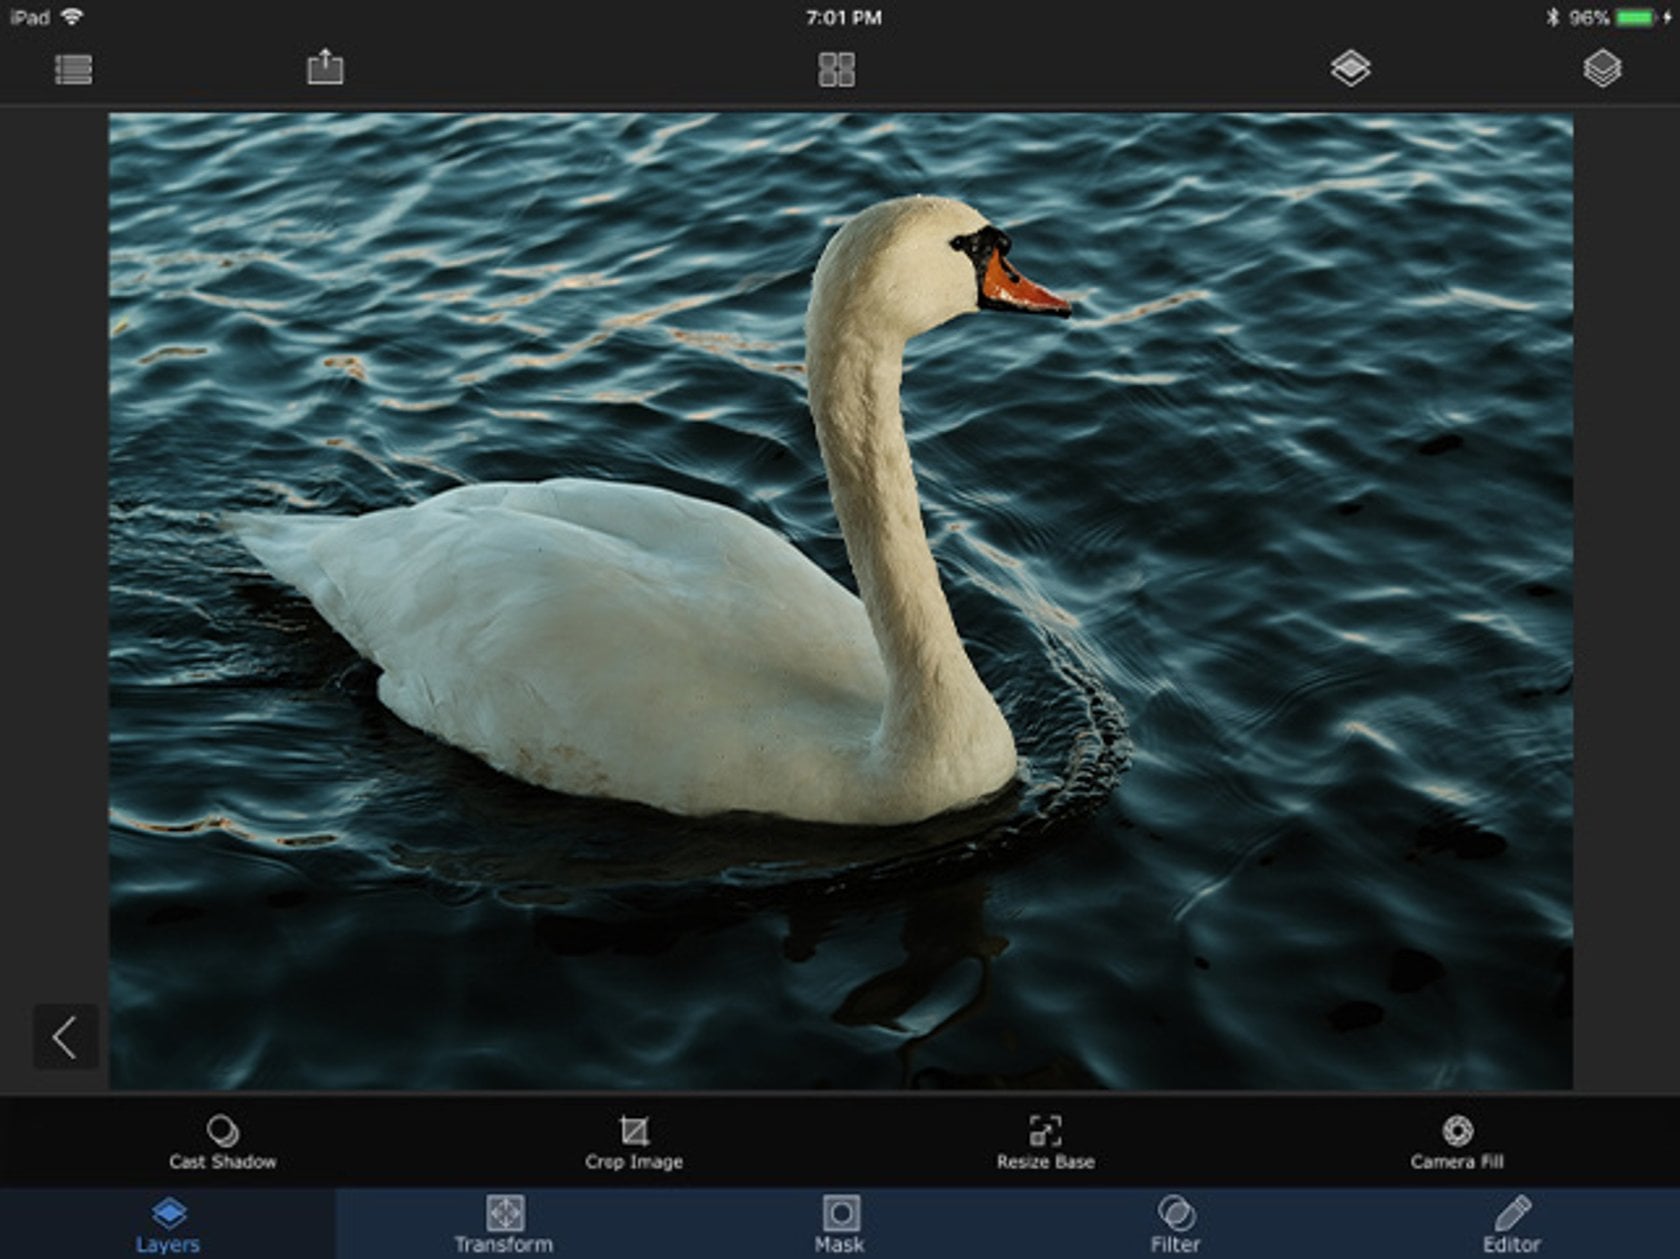Activate the Camera Fill tool
The height and width of the screenshot is (1259, 1680).
coord(1457,1142)
